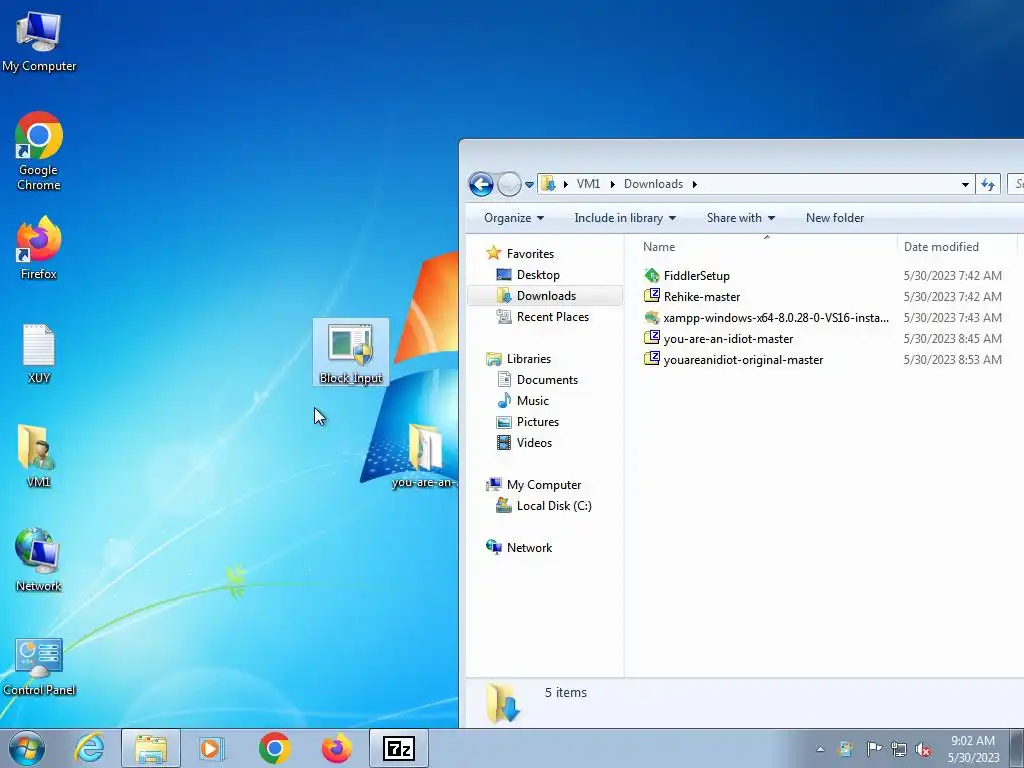Switch to Windows Explorer in taskbar
The width and height of the screenshot is (1024, 768).
pos(151,748)
